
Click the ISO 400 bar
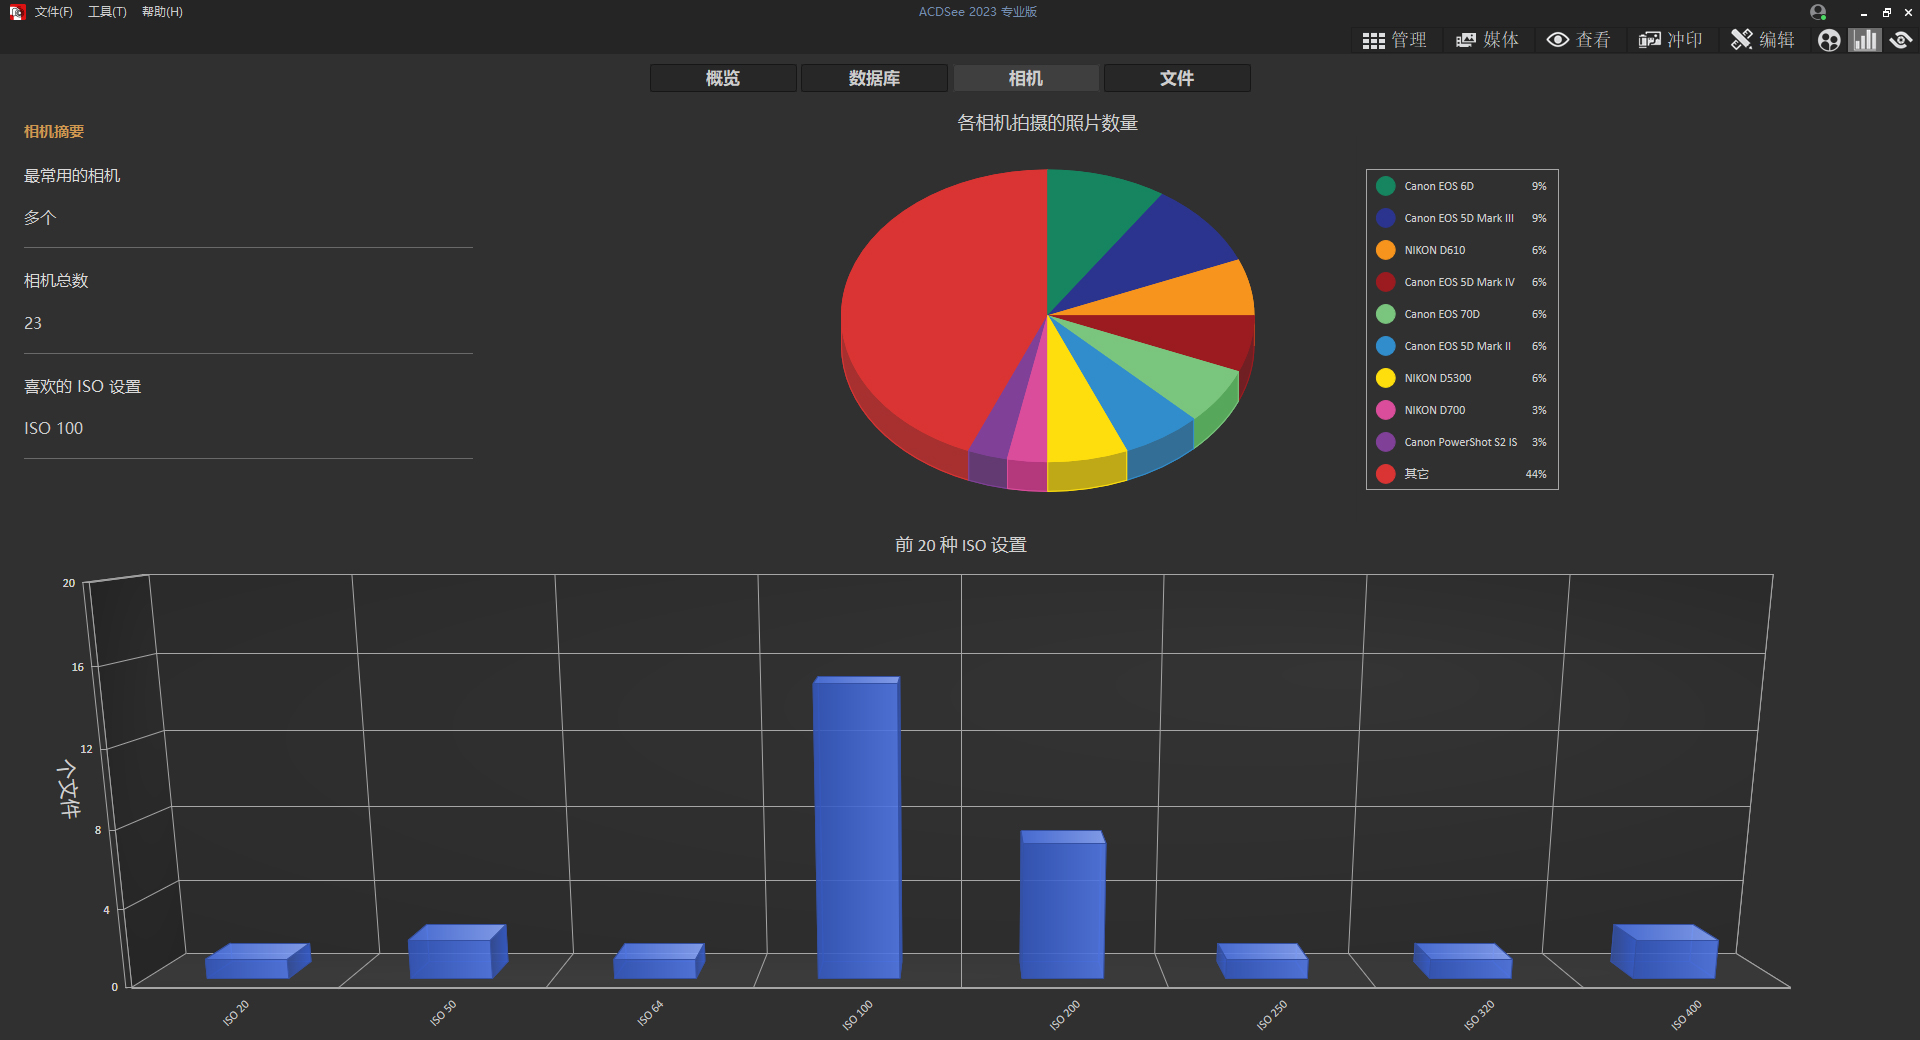click(1664, 951)
